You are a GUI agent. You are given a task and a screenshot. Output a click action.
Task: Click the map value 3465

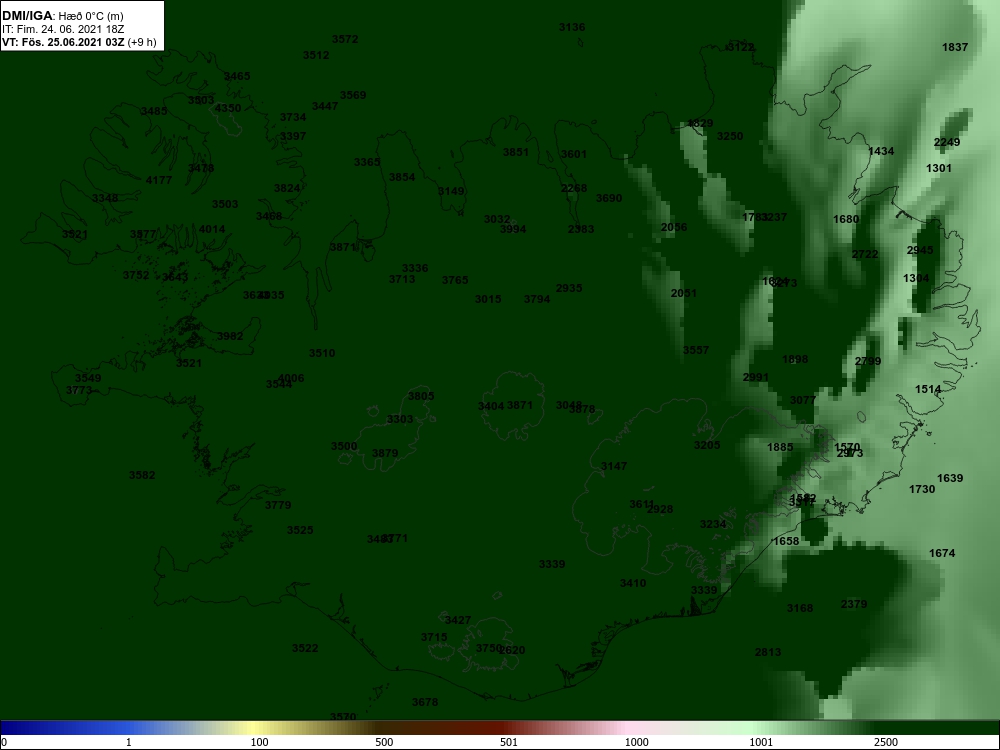point(237,77)
